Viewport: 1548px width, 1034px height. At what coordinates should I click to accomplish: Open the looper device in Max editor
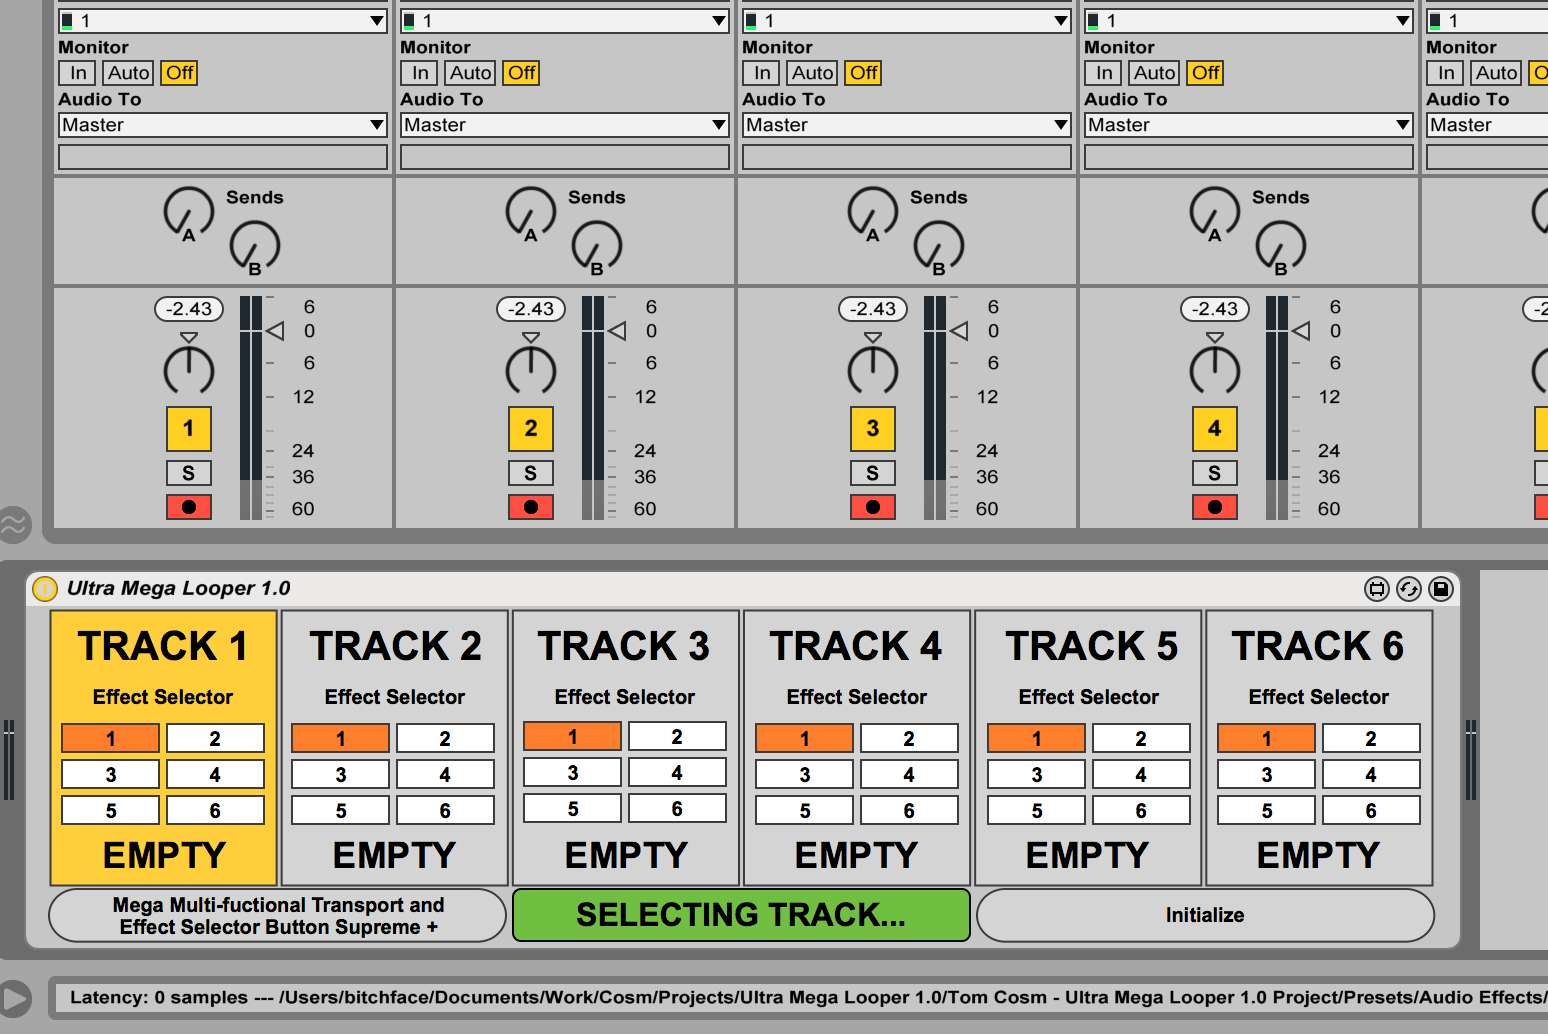[1377, 589]
